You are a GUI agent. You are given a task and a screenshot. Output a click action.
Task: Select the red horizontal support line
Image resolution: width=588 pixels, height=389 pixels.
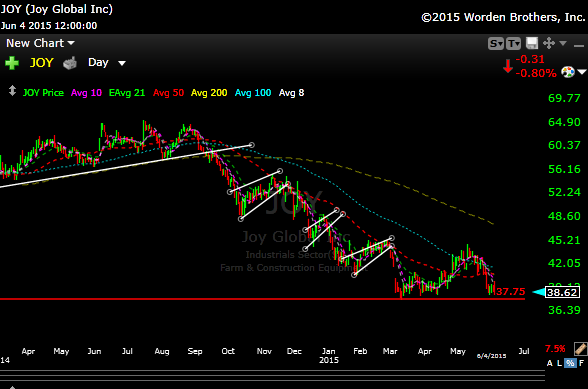[x=262, y=299]
